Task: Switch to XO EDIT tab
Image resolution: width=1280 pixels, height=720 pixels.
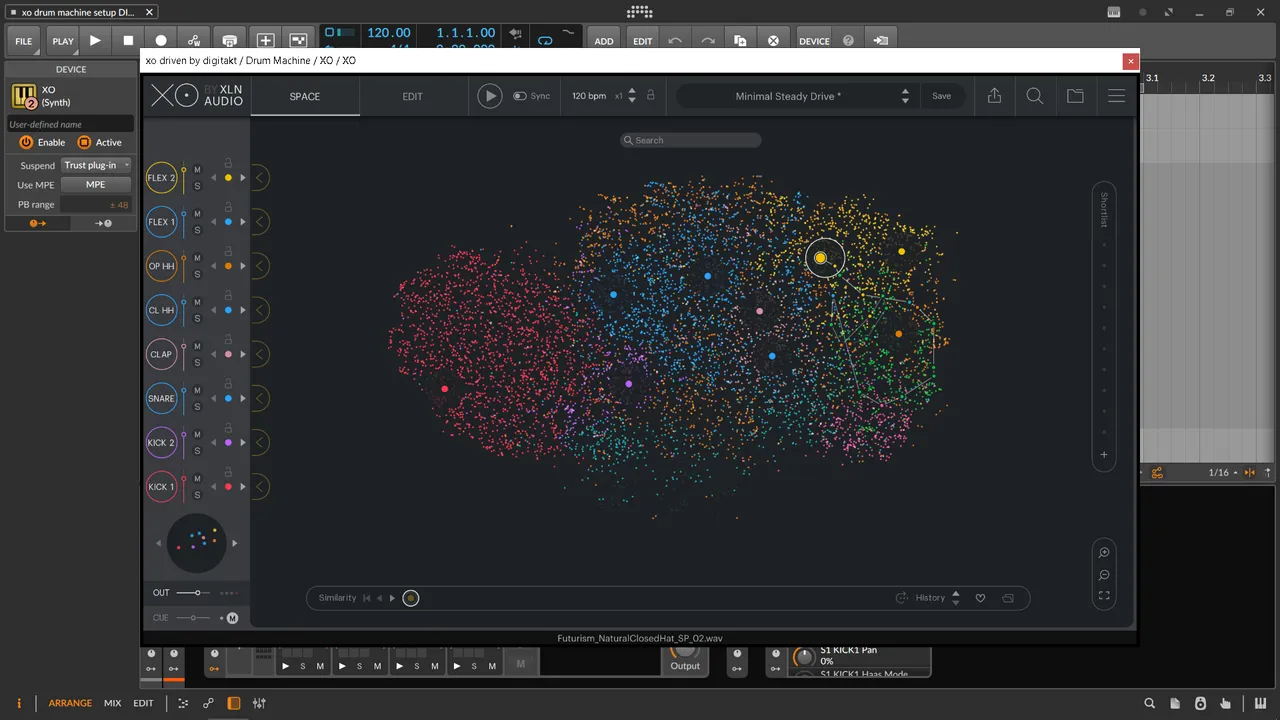Action: point(413,97)
